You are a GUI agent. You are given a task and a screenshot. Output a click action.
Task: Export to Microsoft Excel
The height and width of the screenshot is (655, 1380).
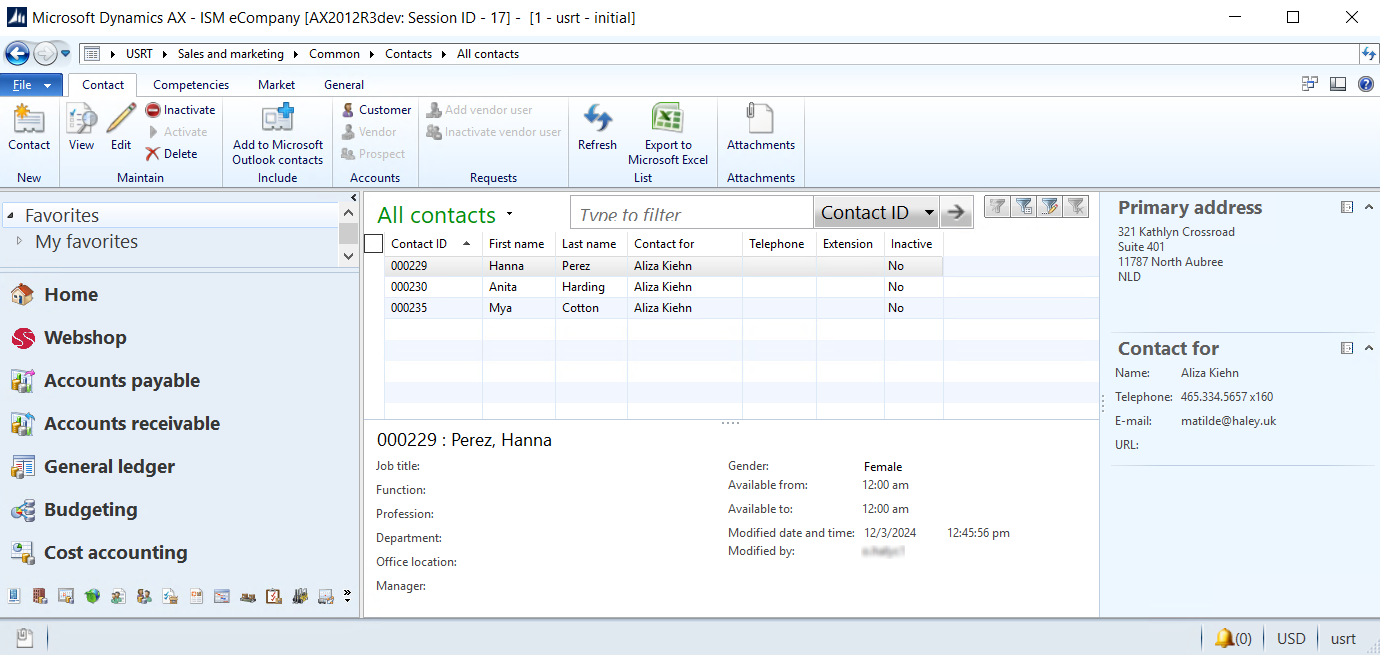click(668, 135)
